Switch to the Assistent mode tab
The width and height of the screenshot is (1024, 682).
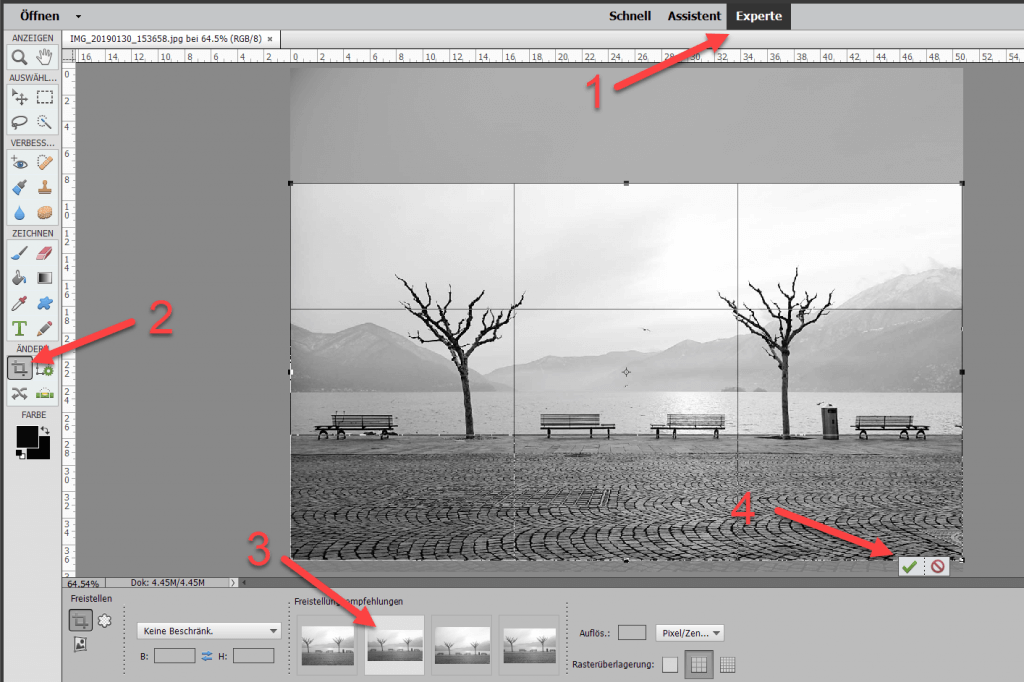(x=694, y=16)
